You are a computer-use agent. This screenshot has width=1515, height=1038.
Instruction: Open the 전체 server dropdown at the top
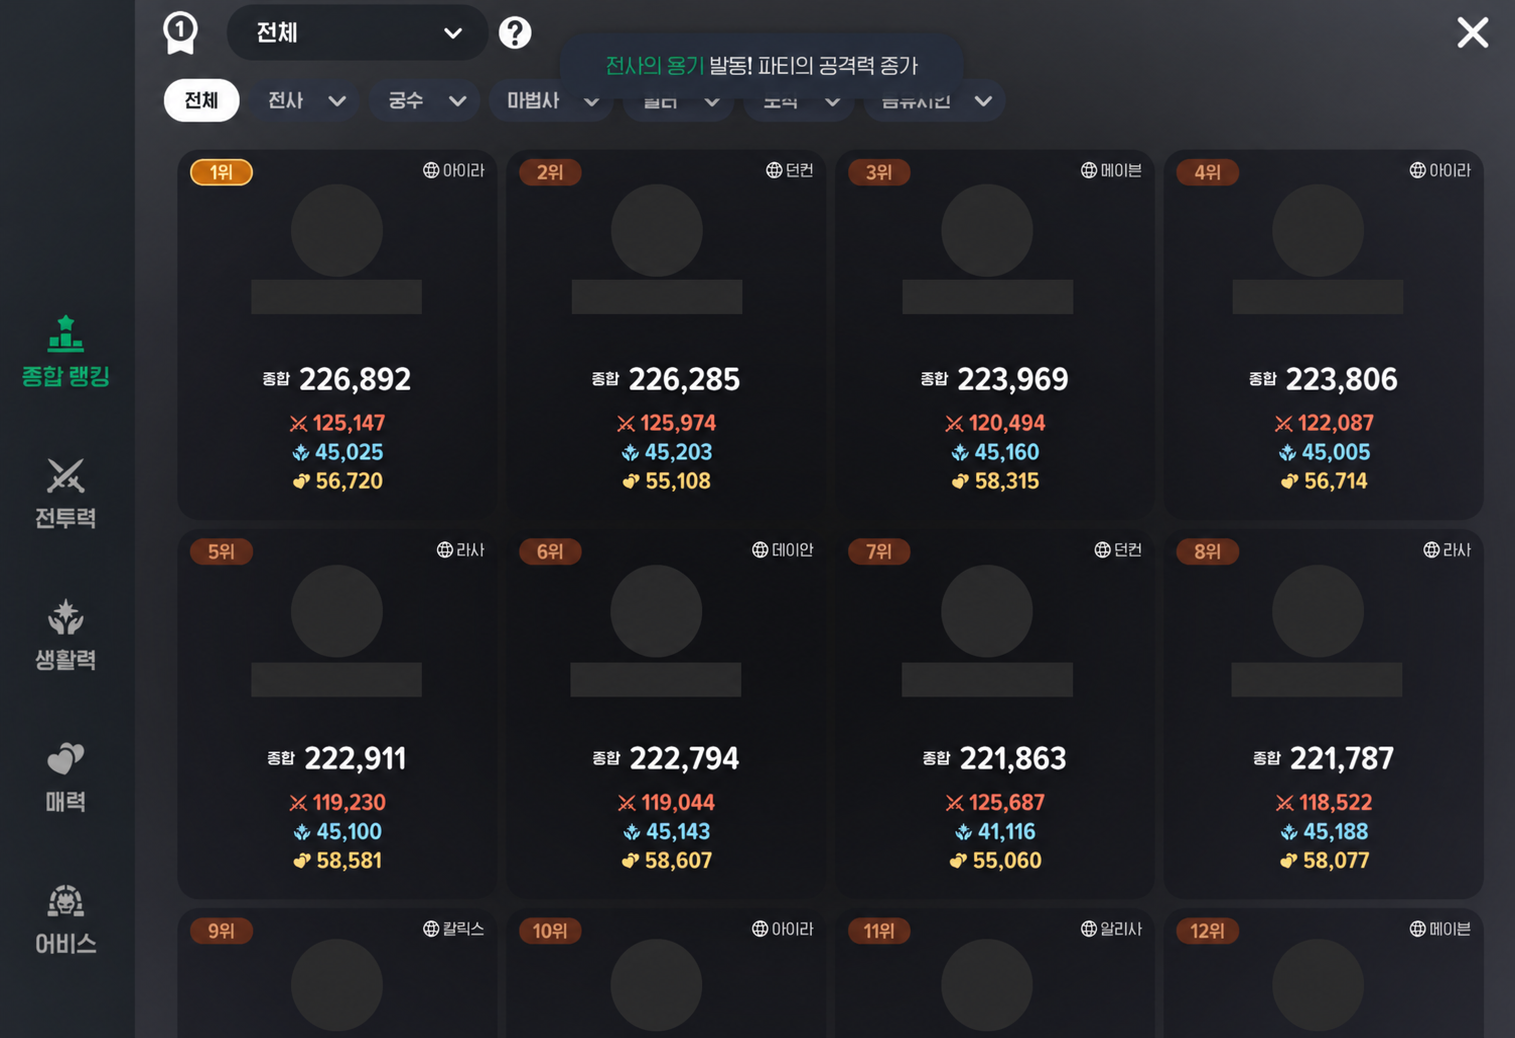[x=357, y=33]
